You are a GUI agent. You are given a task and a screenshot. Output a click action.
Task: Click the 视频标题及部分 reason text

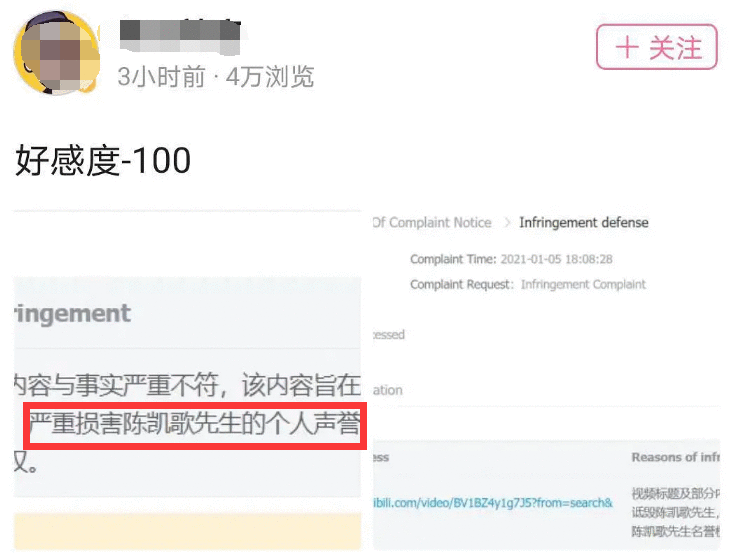676,493
